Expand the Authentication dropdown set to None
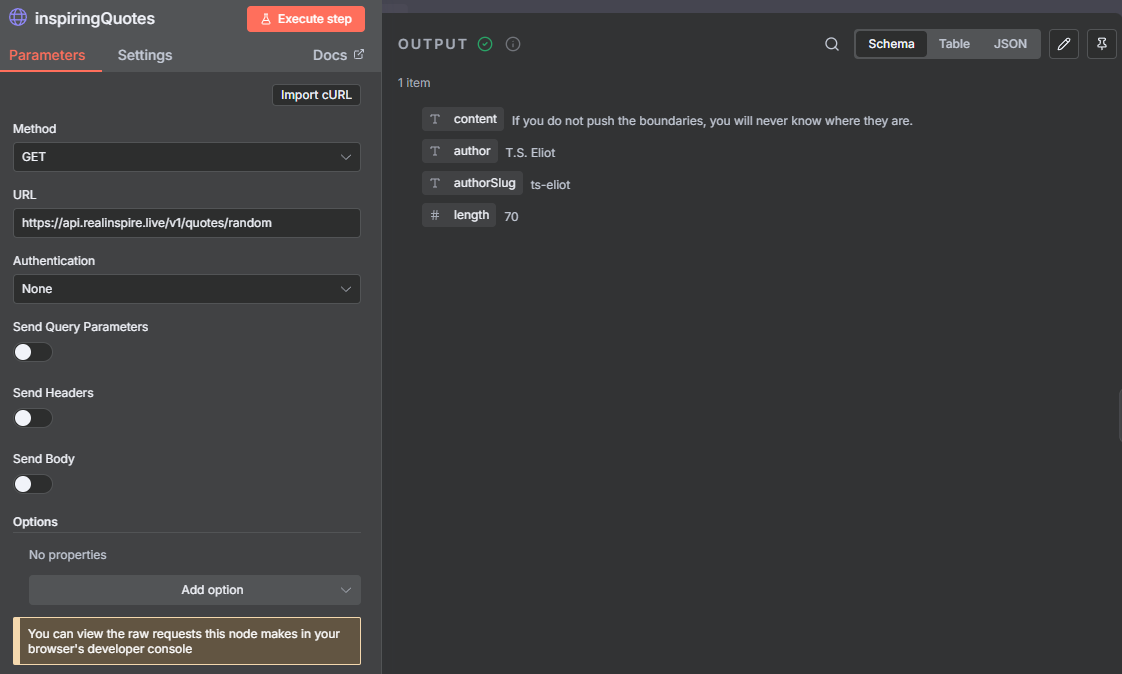 tap(186, 289)
